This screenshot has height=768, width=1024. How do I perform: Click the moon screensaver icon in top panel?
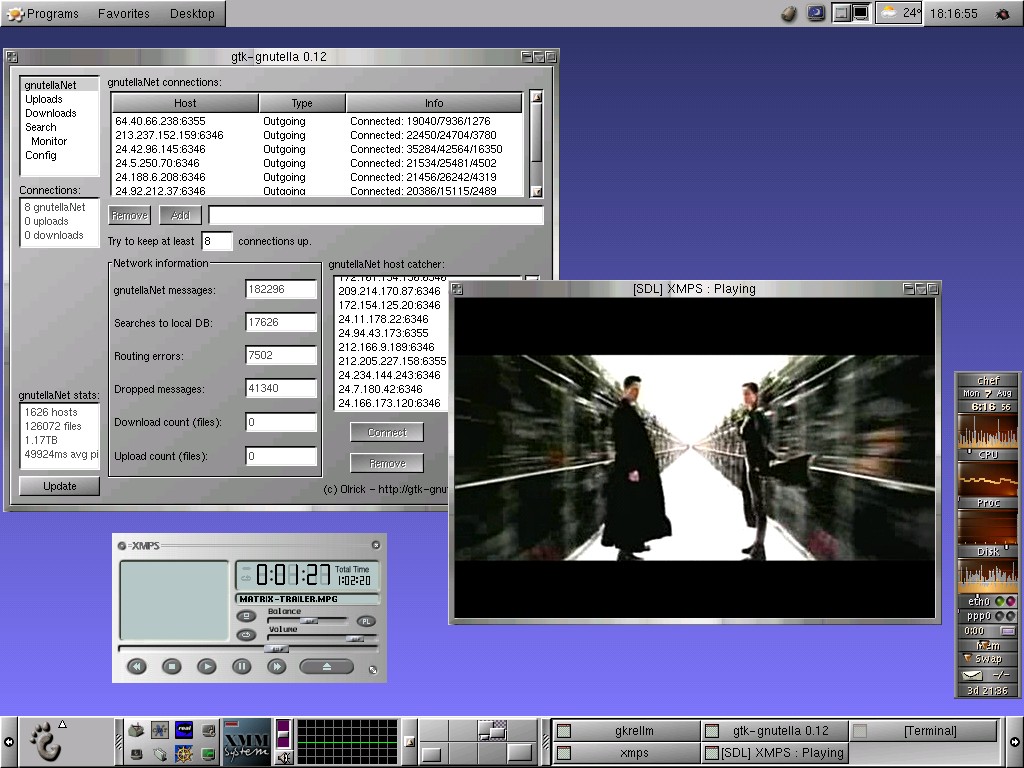[816, 13]
